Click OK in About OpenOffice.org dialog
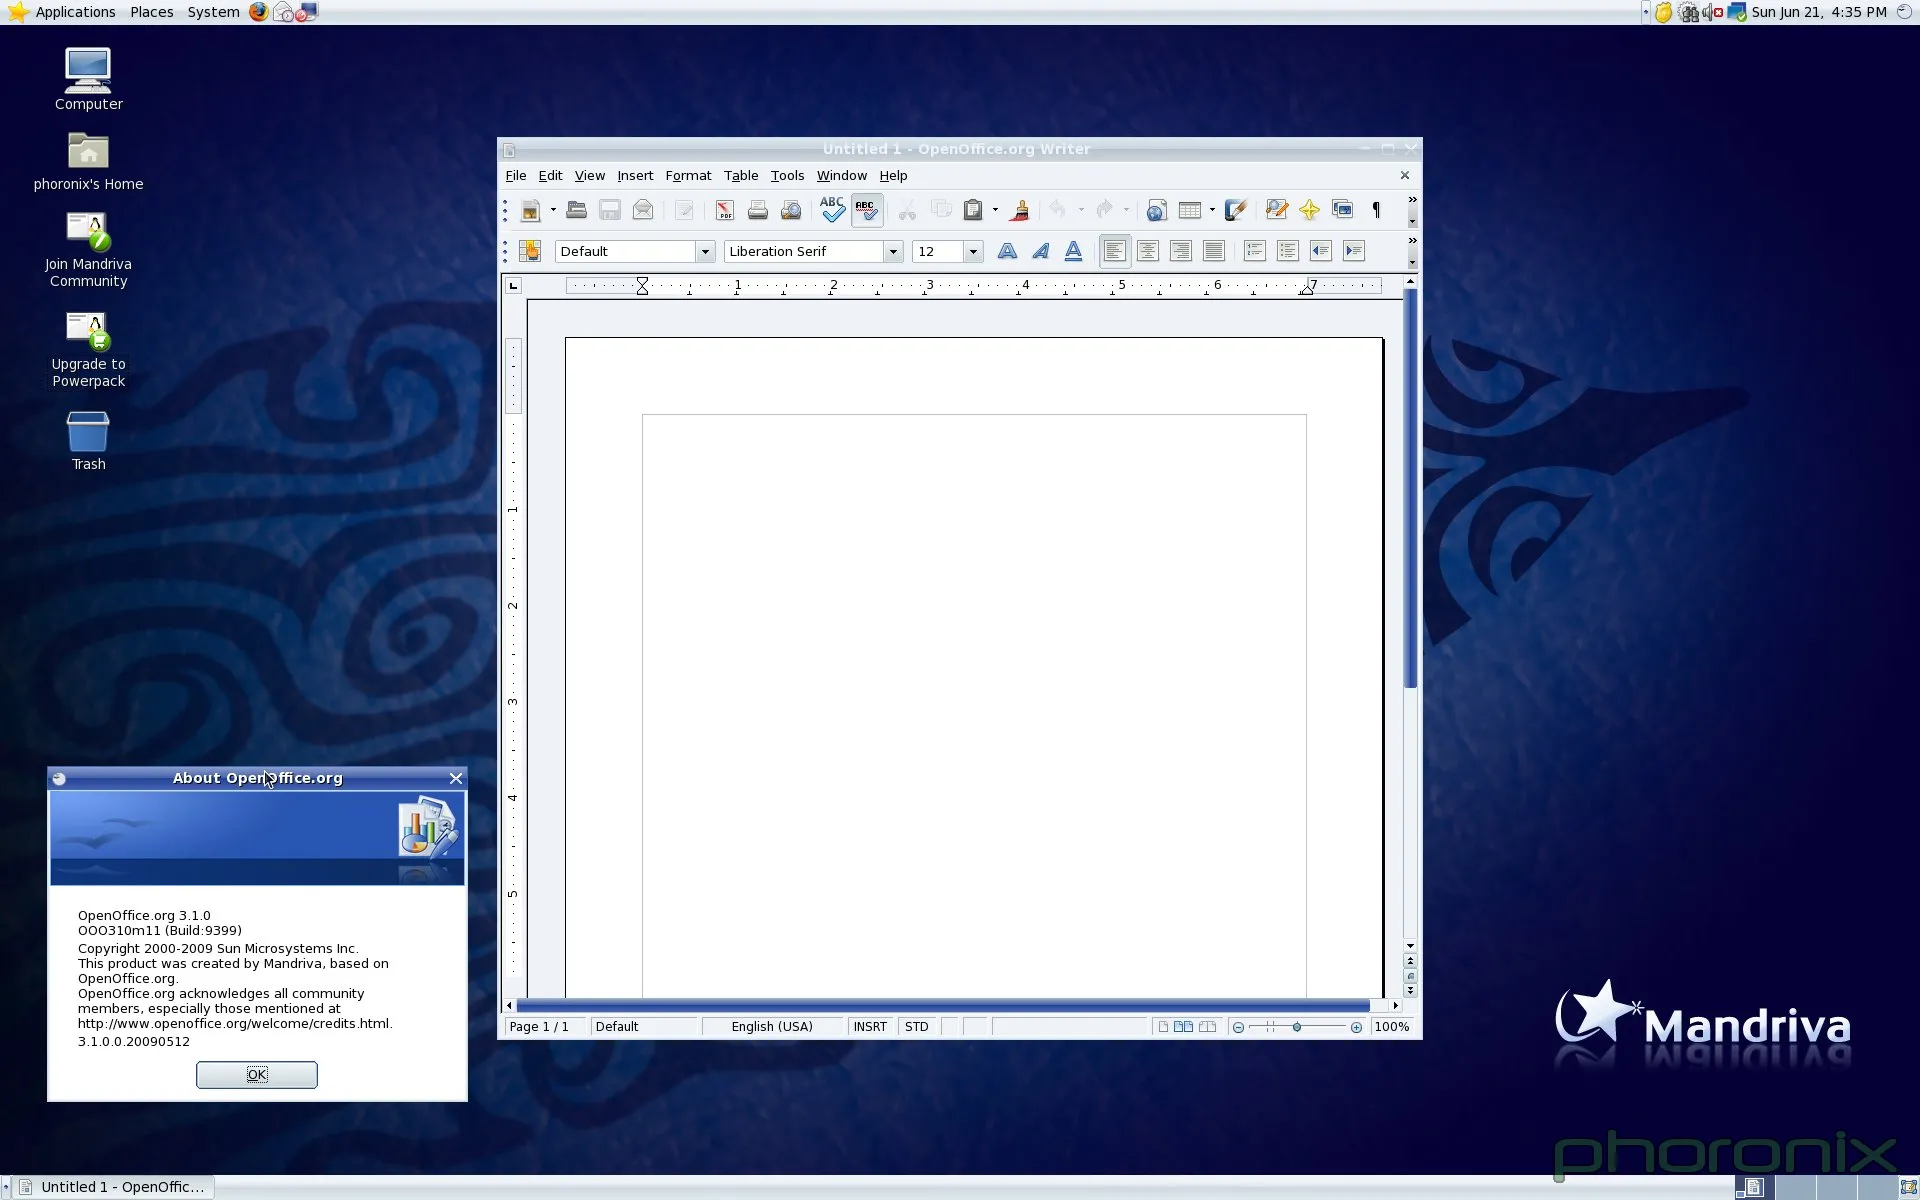 pos(257,1075)
